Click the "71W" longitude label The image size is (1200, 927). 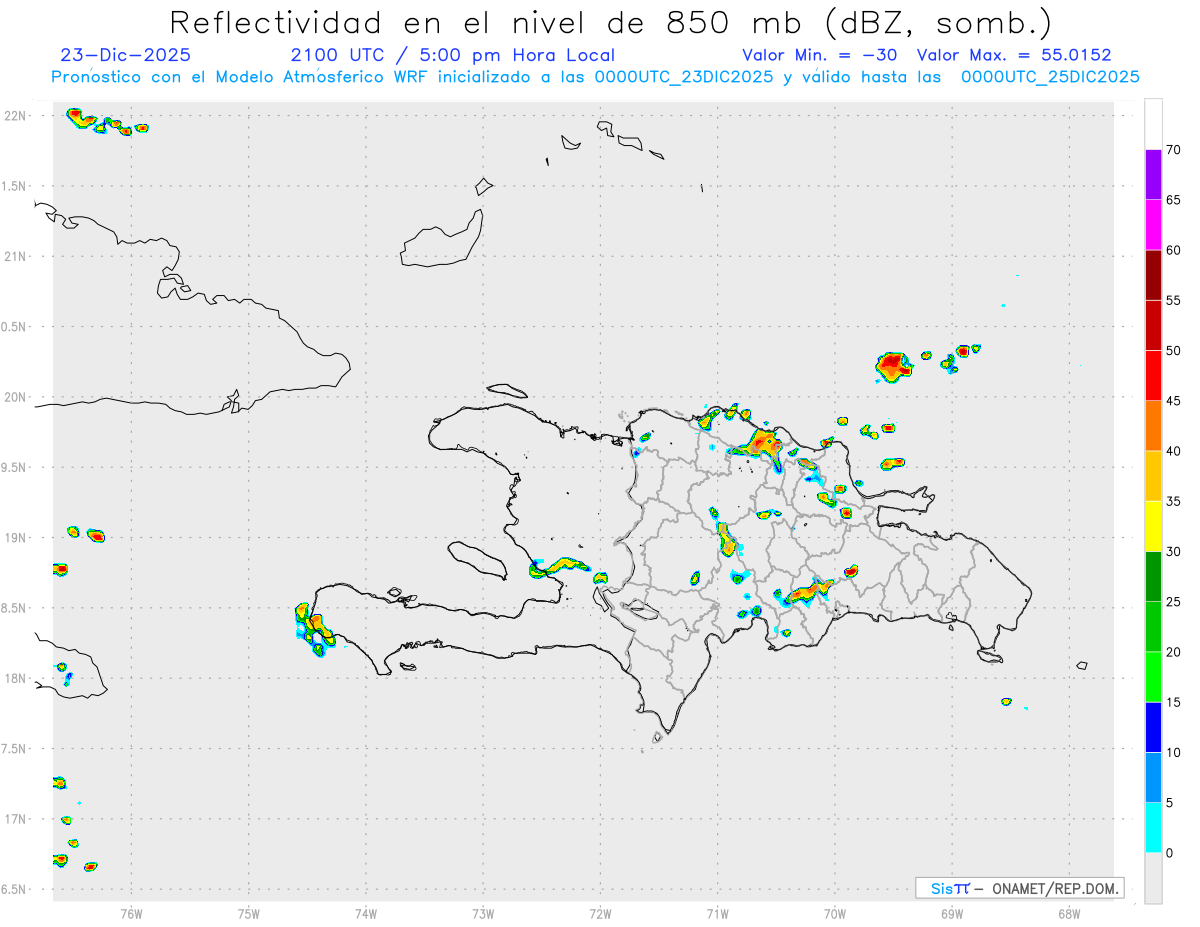pyautogui.click(x=718, y=912)
